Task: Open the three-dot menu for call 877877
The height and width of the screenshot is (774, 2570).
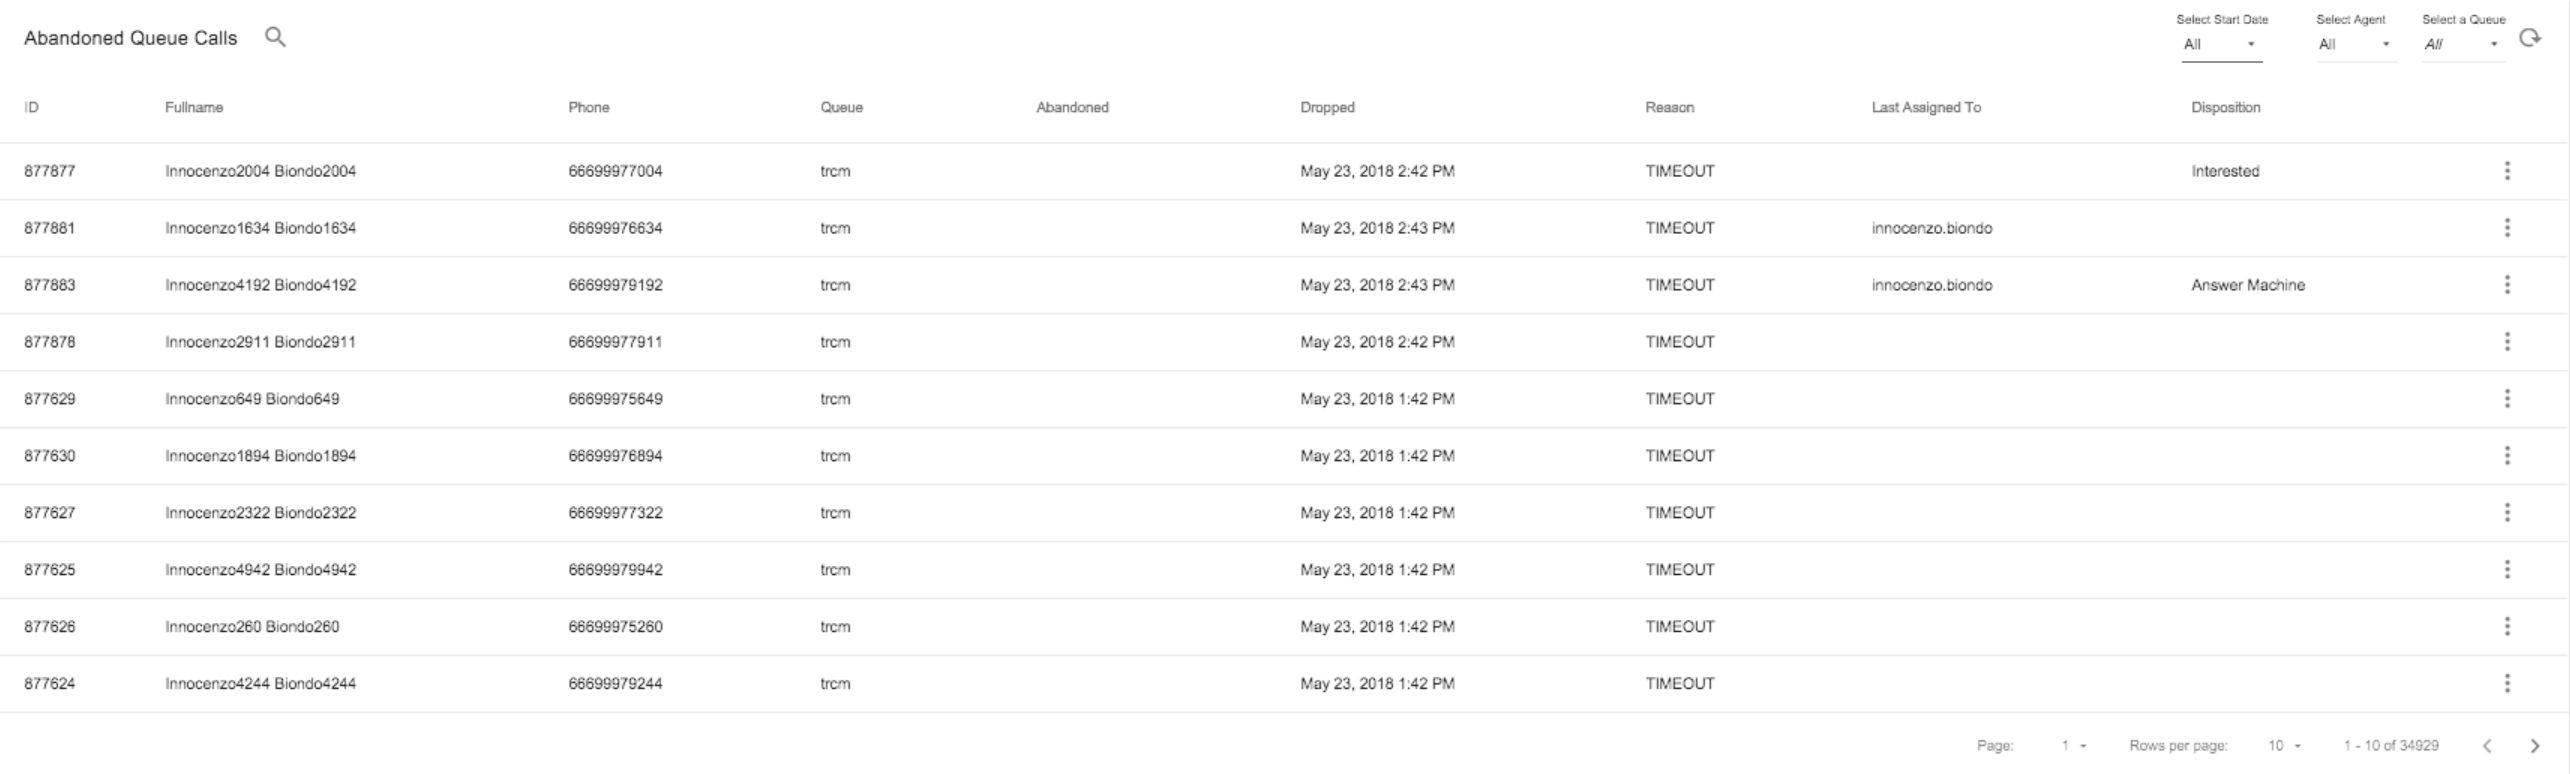Action: (x=2507, y=171)
